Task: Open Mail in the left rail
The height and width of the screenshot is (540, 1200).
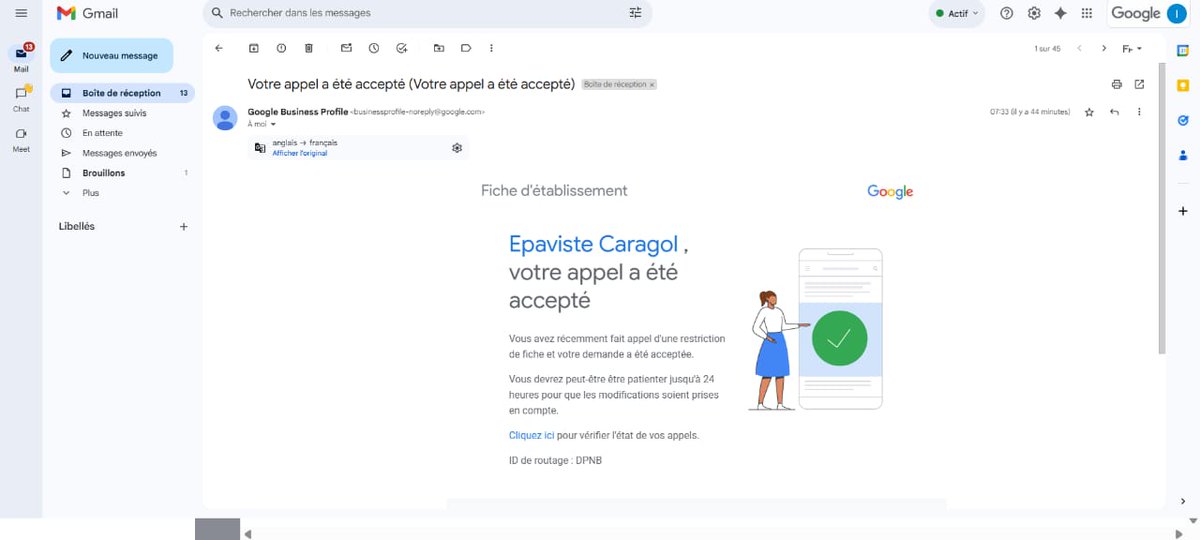Action: 21,57
